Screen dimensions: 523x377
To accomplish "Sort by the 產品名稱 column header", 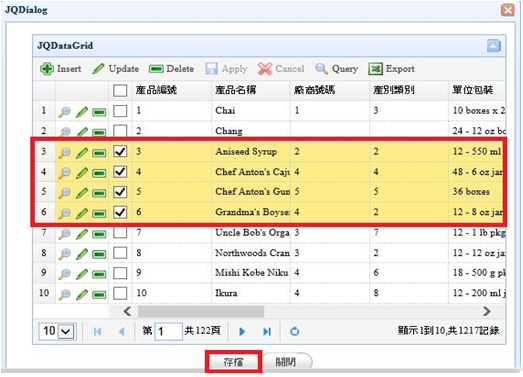I will pyautogui.click(x=251, y=90).
